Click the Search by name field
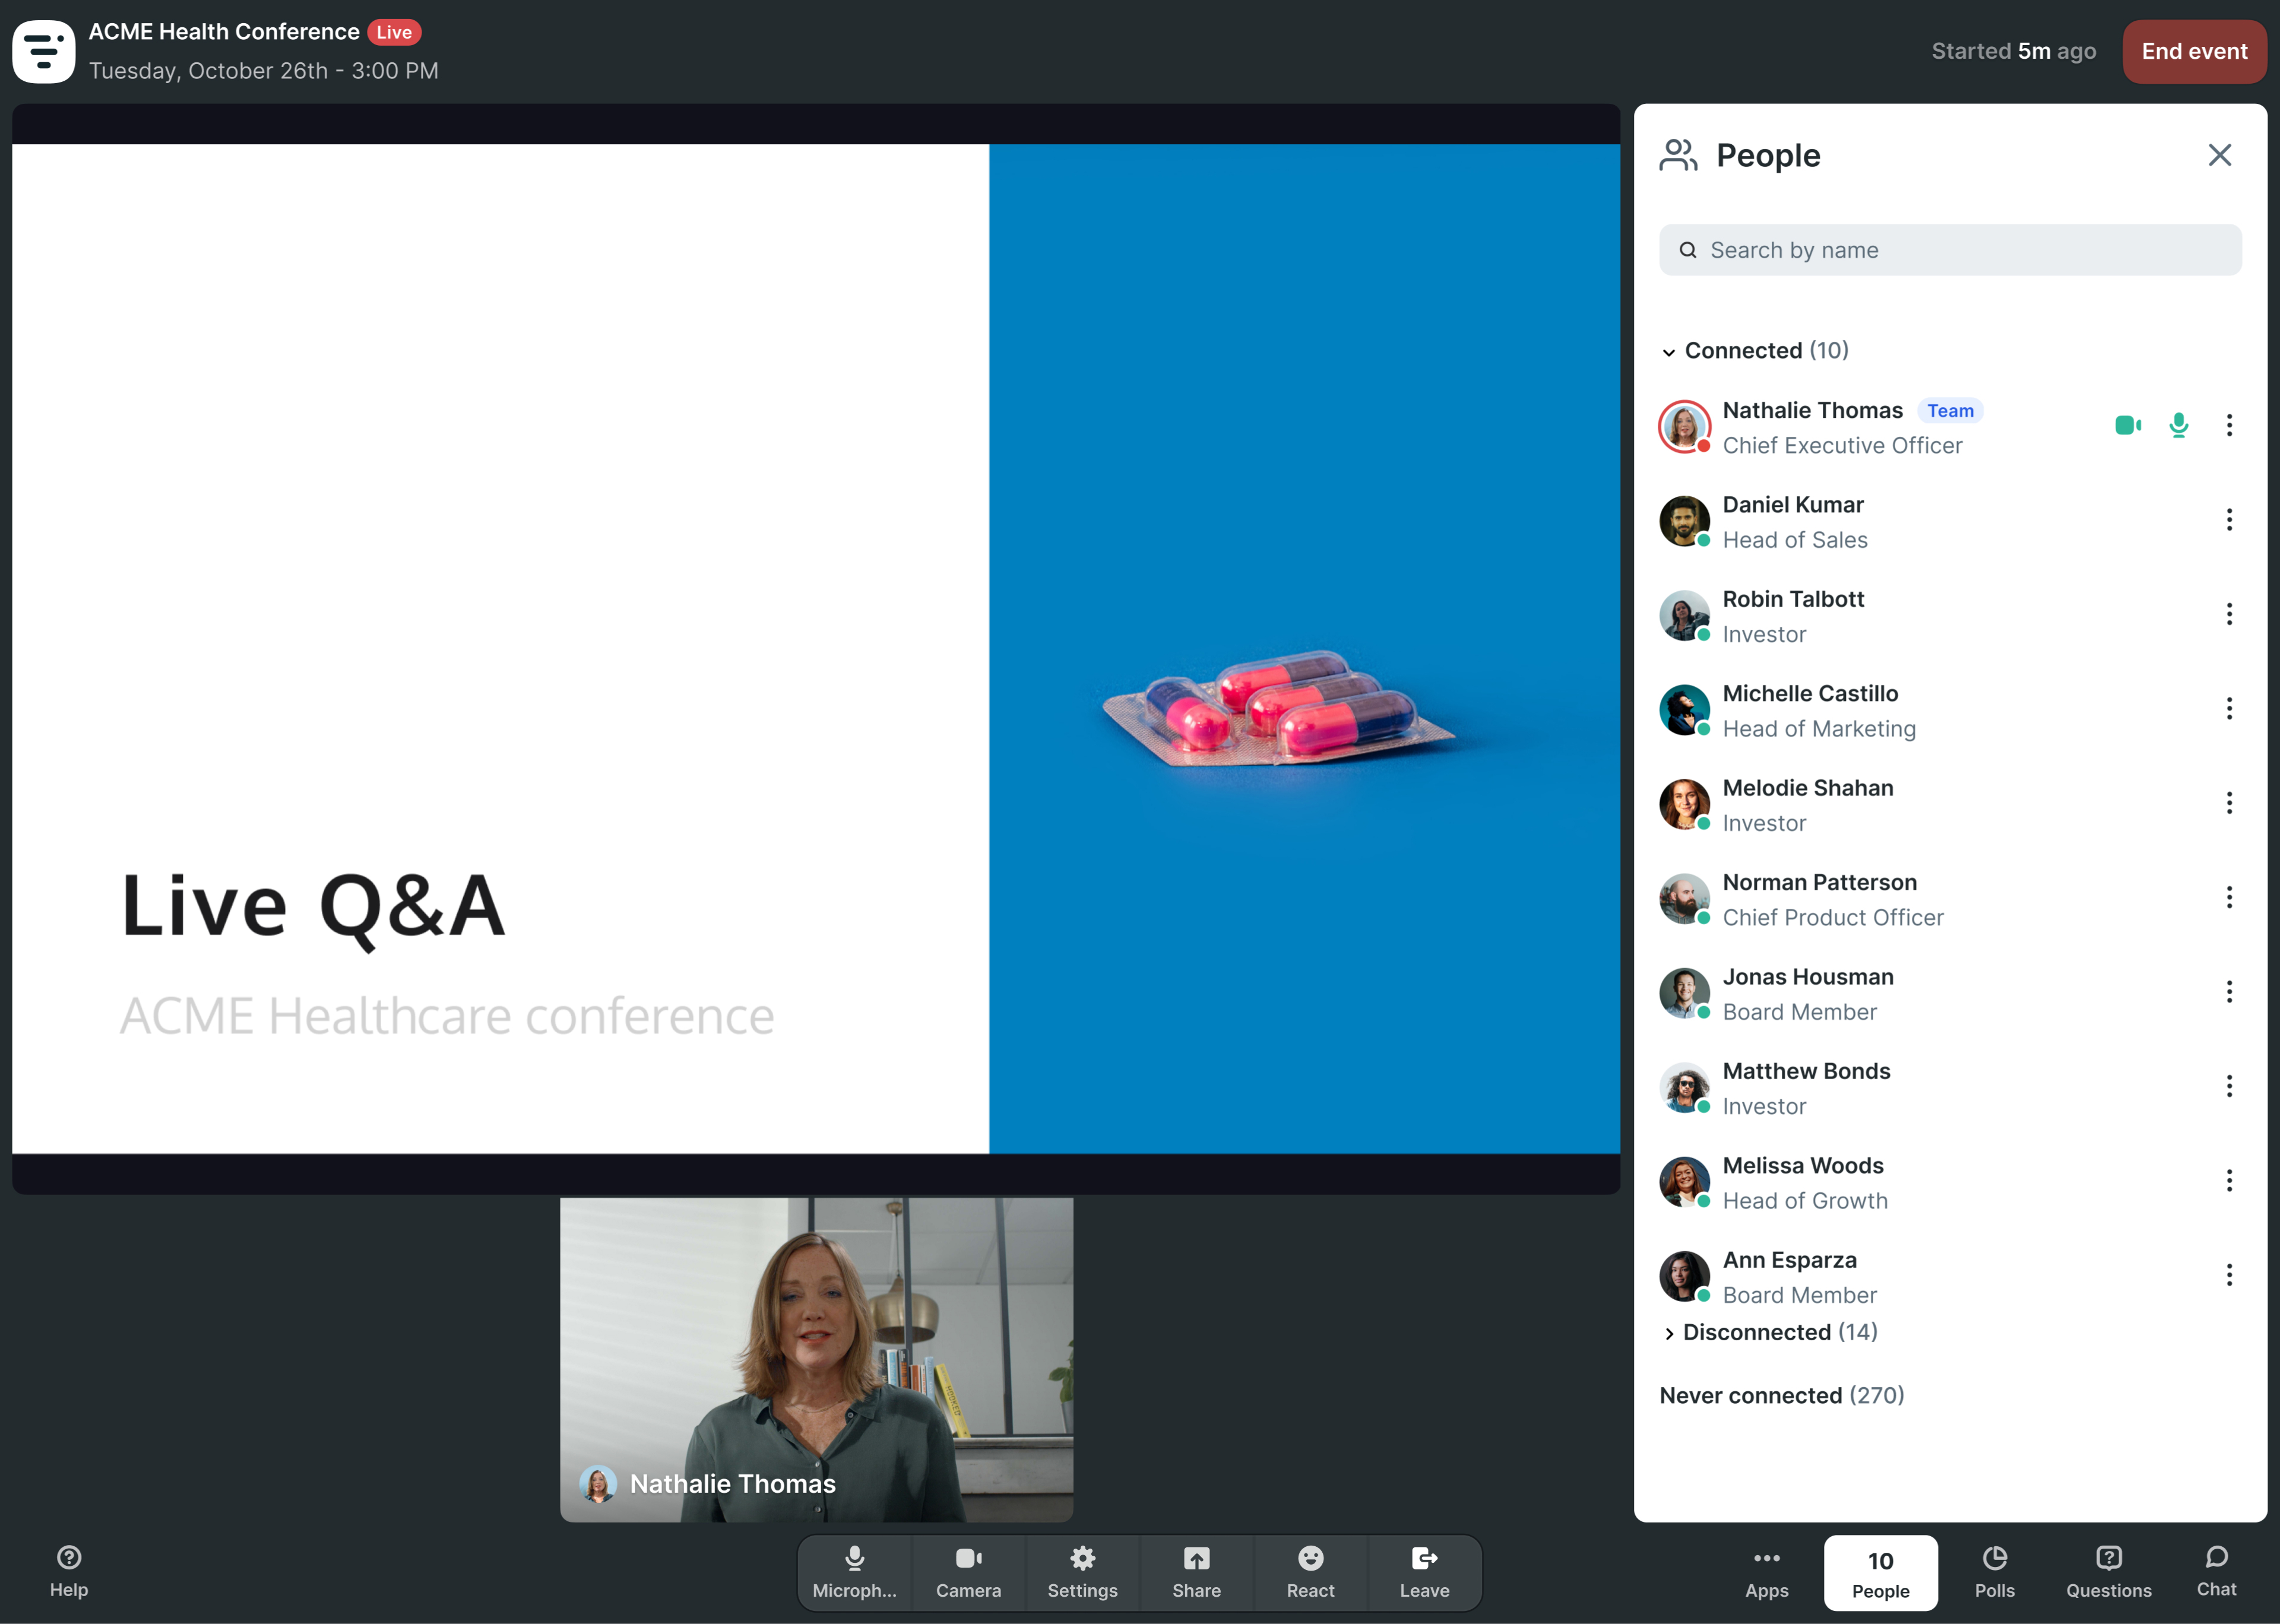The height and width of the screenshot is (1624, 2280). pos(1950,250)
